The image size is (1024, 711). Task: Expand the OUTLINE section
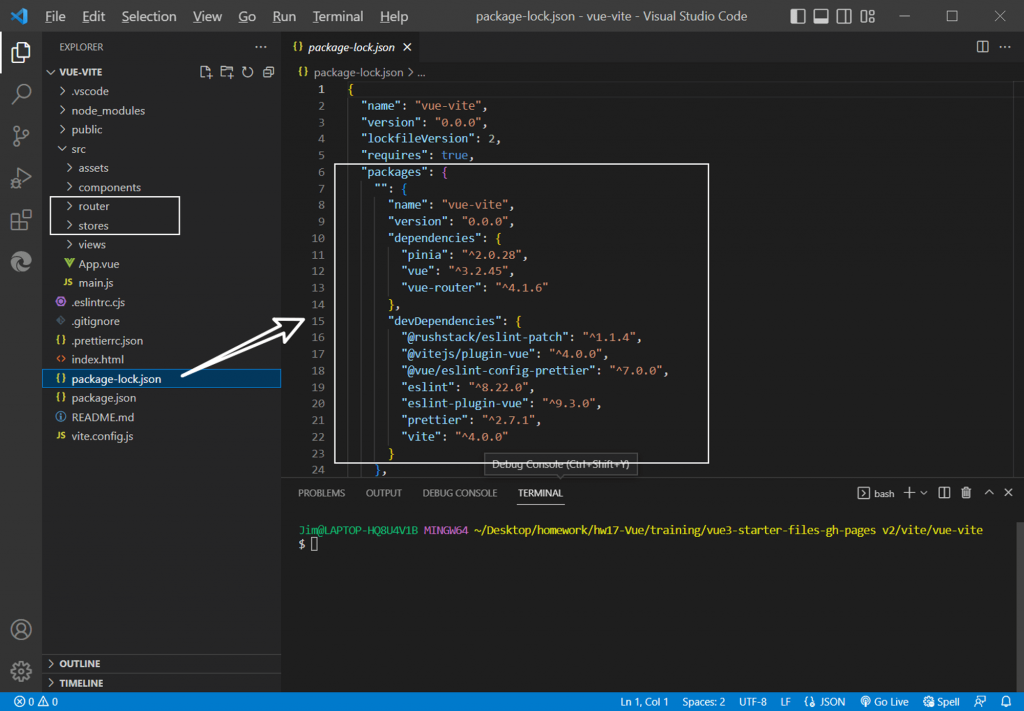pos(161,663)
